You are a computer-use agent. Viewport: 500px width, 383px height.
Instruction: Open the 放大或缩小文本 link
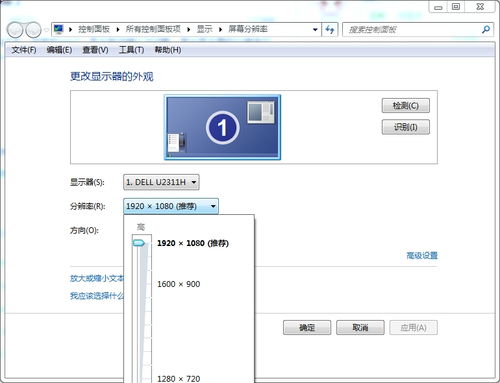tap(97, 278)
